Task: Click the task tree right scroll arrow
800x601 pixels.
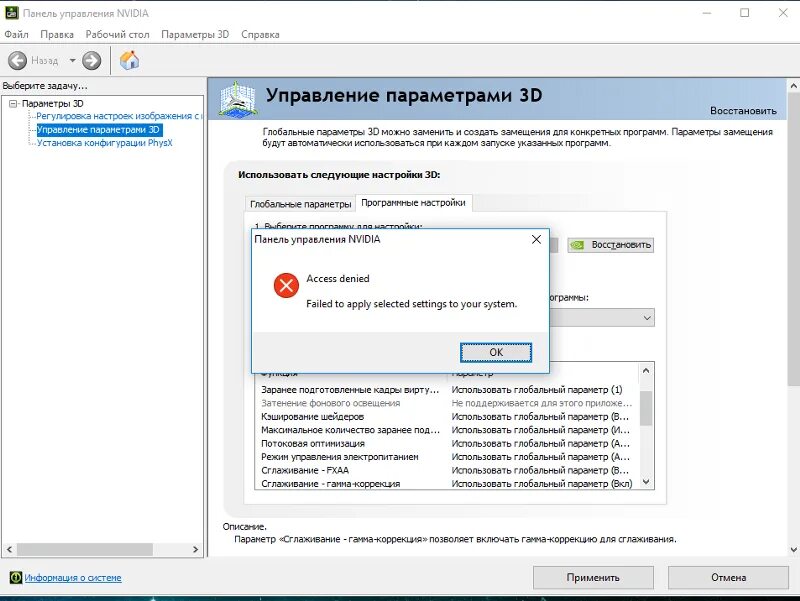Action: point(195,549)
